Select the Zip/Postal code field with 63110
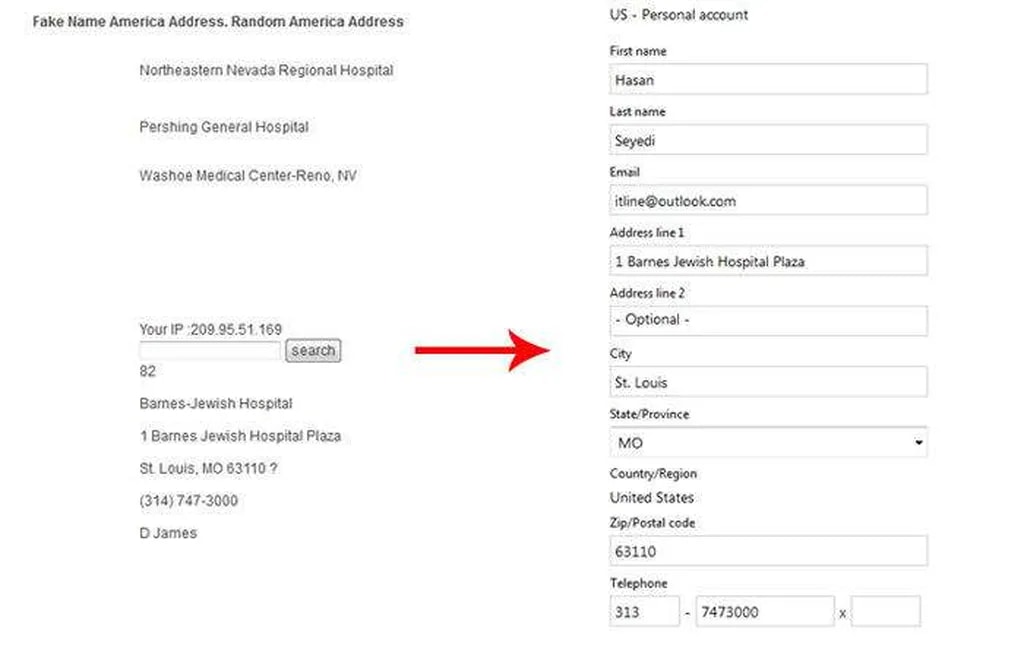This screenshot has width=1024, height=664. pos(767,551)
